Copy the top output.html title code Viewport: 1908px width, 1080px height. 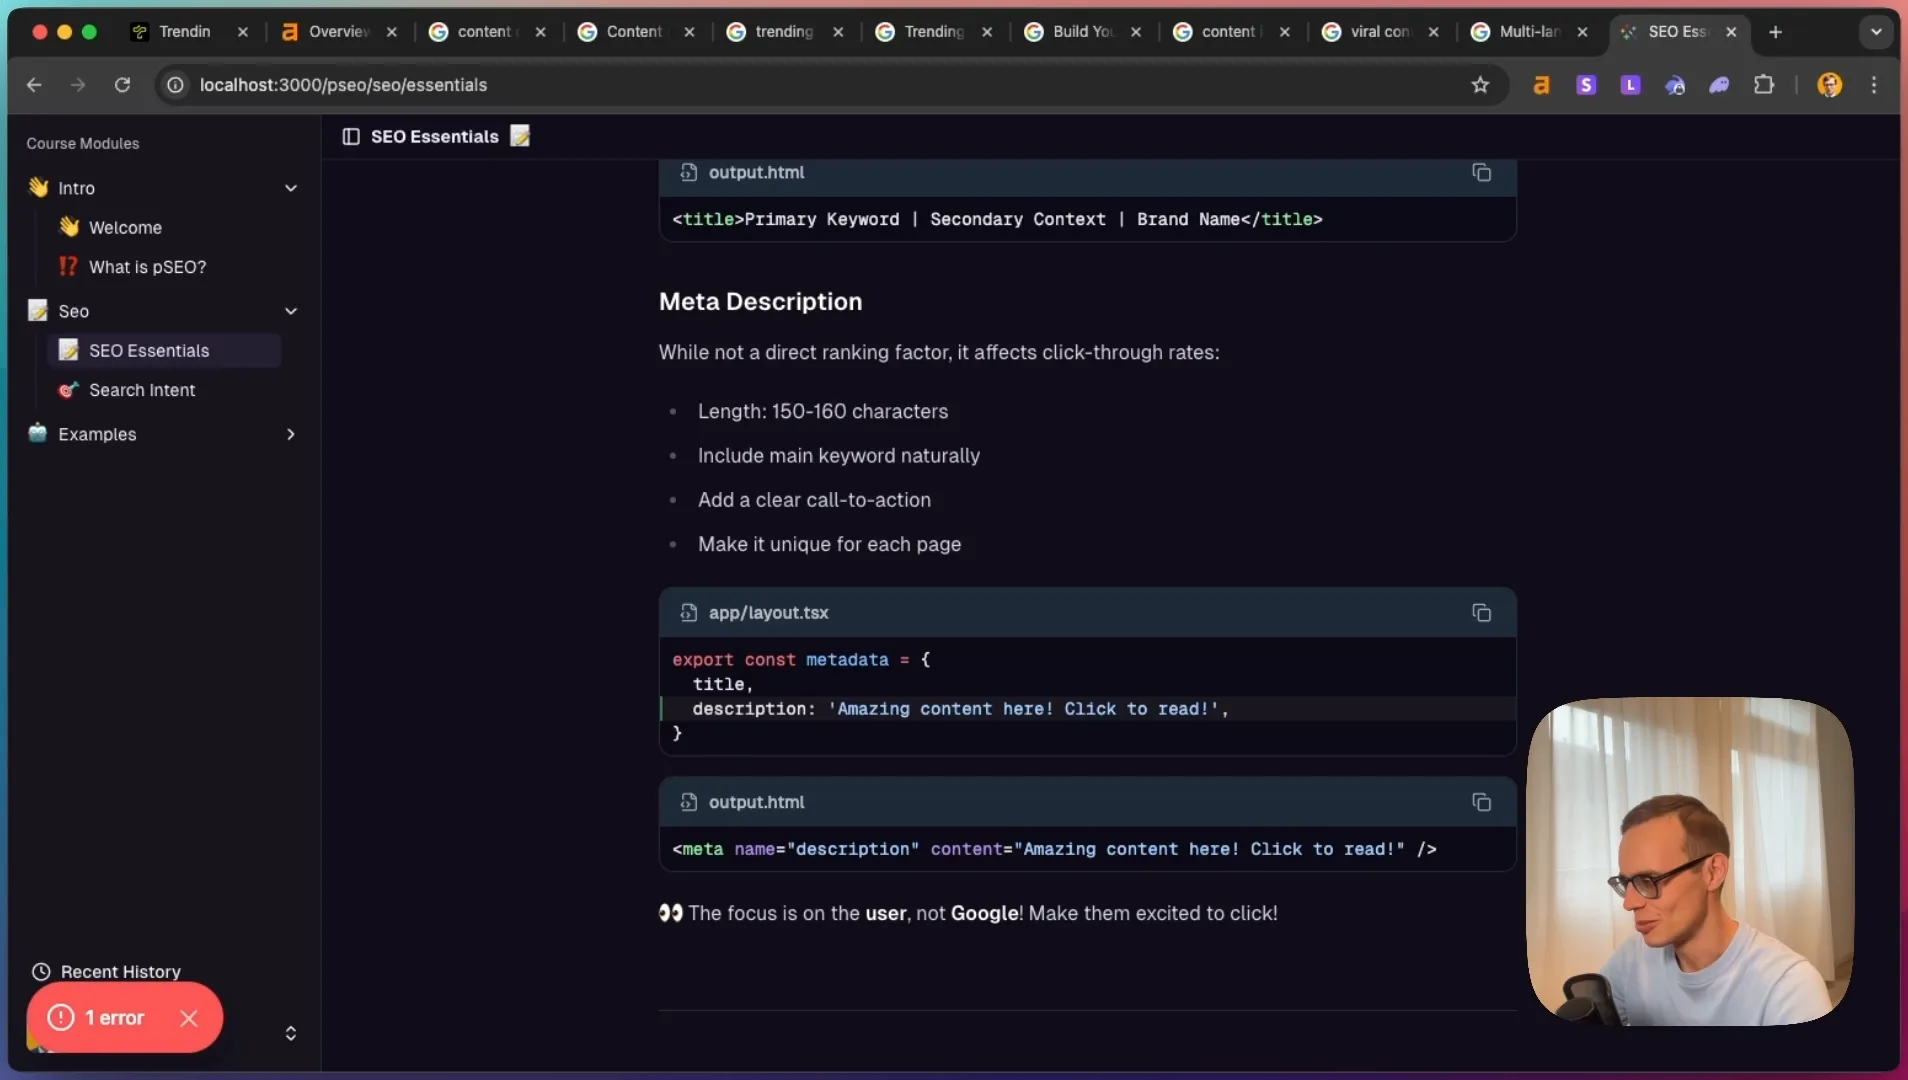point(1481,173)
